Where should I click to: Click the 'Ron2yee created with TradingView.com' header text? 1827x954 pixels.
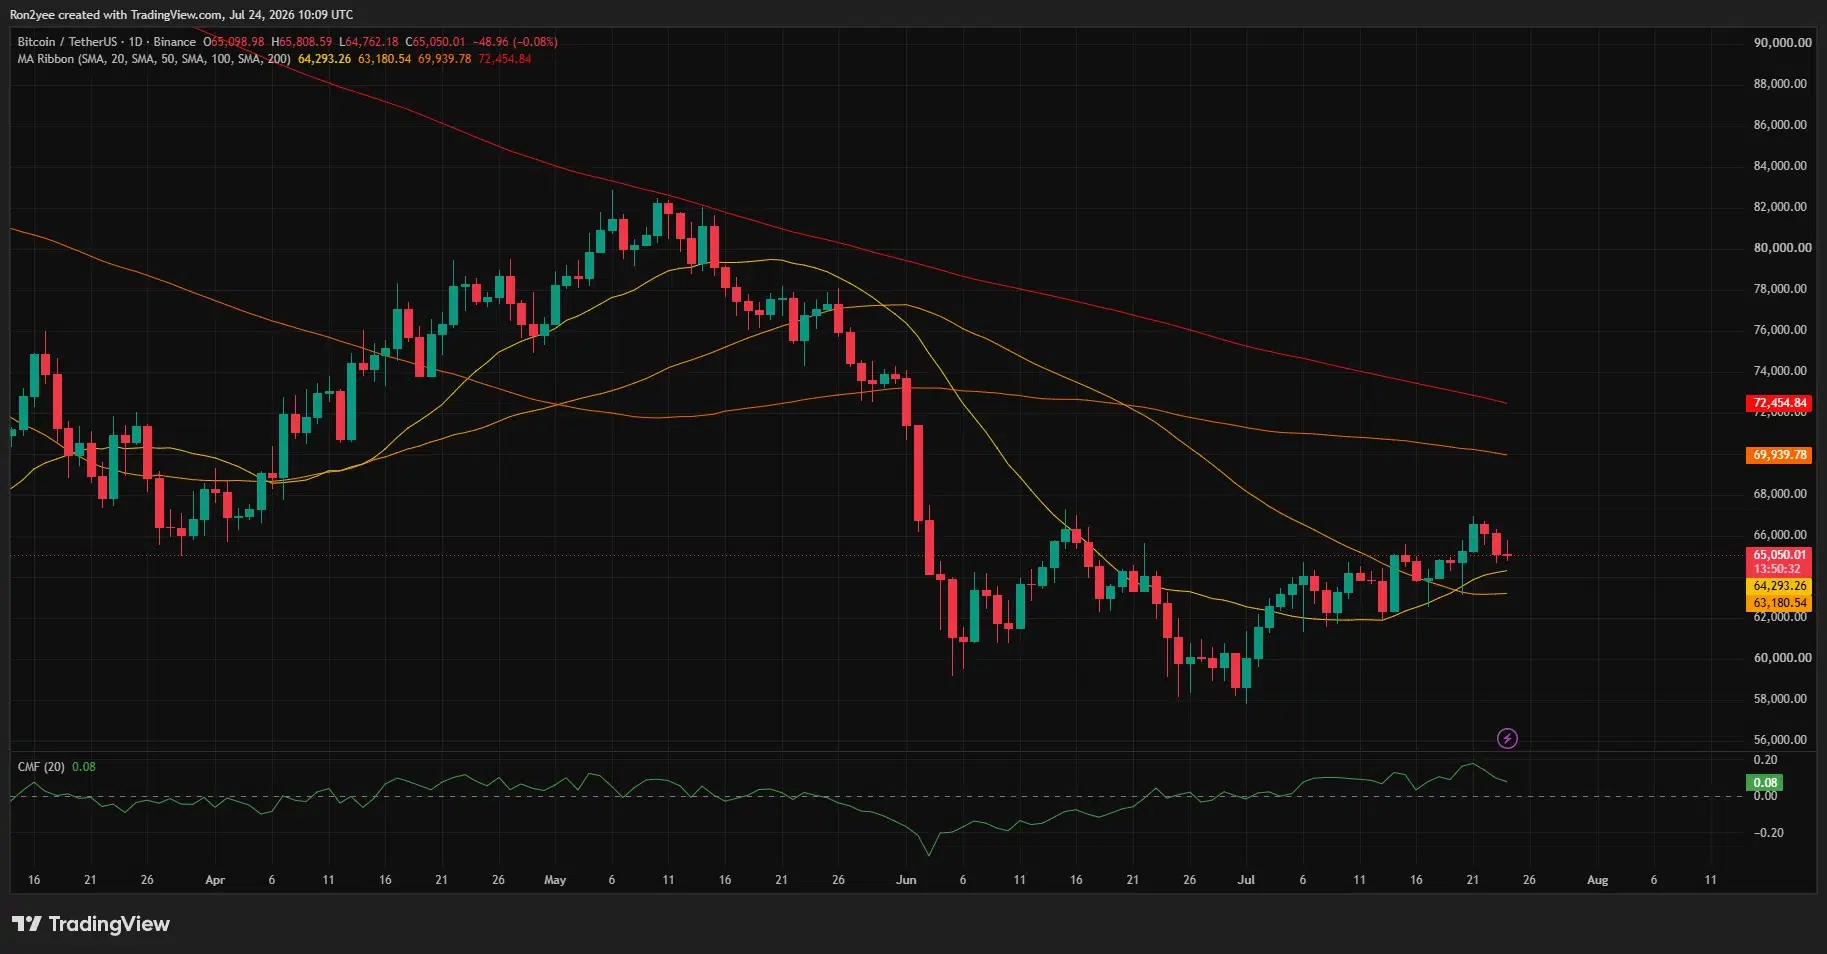[117, 15]
